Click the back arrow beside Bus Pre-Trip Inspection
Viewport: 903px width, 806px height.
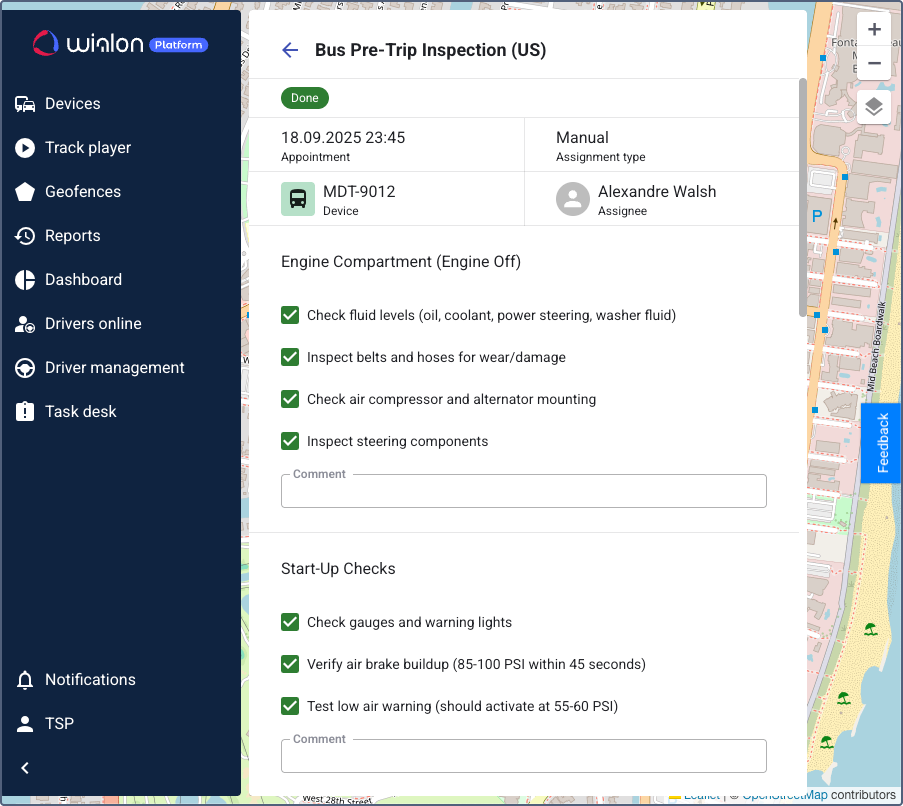point(290,50)
